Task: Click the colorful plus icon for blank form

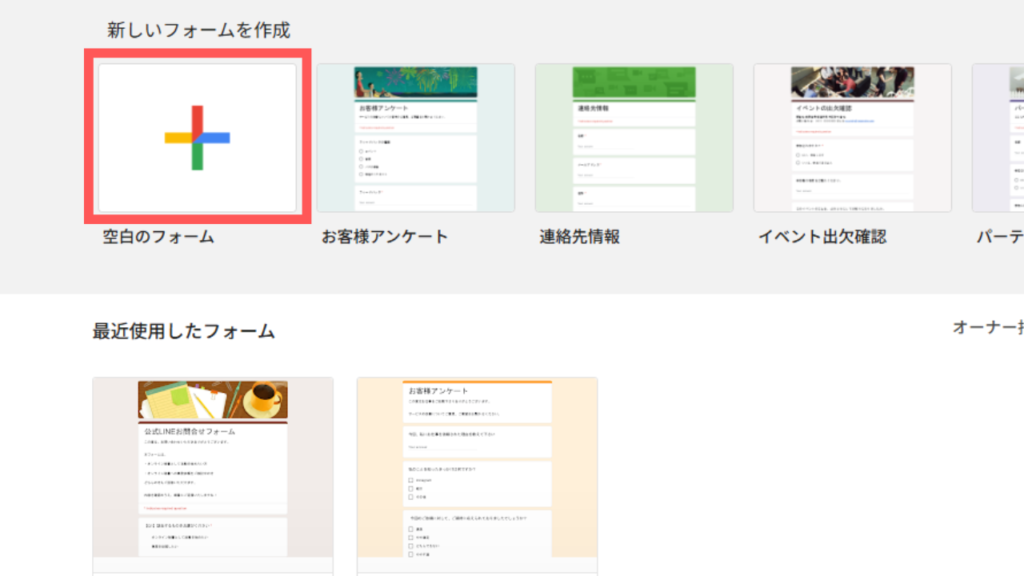Action: click(x=197, y=138)
